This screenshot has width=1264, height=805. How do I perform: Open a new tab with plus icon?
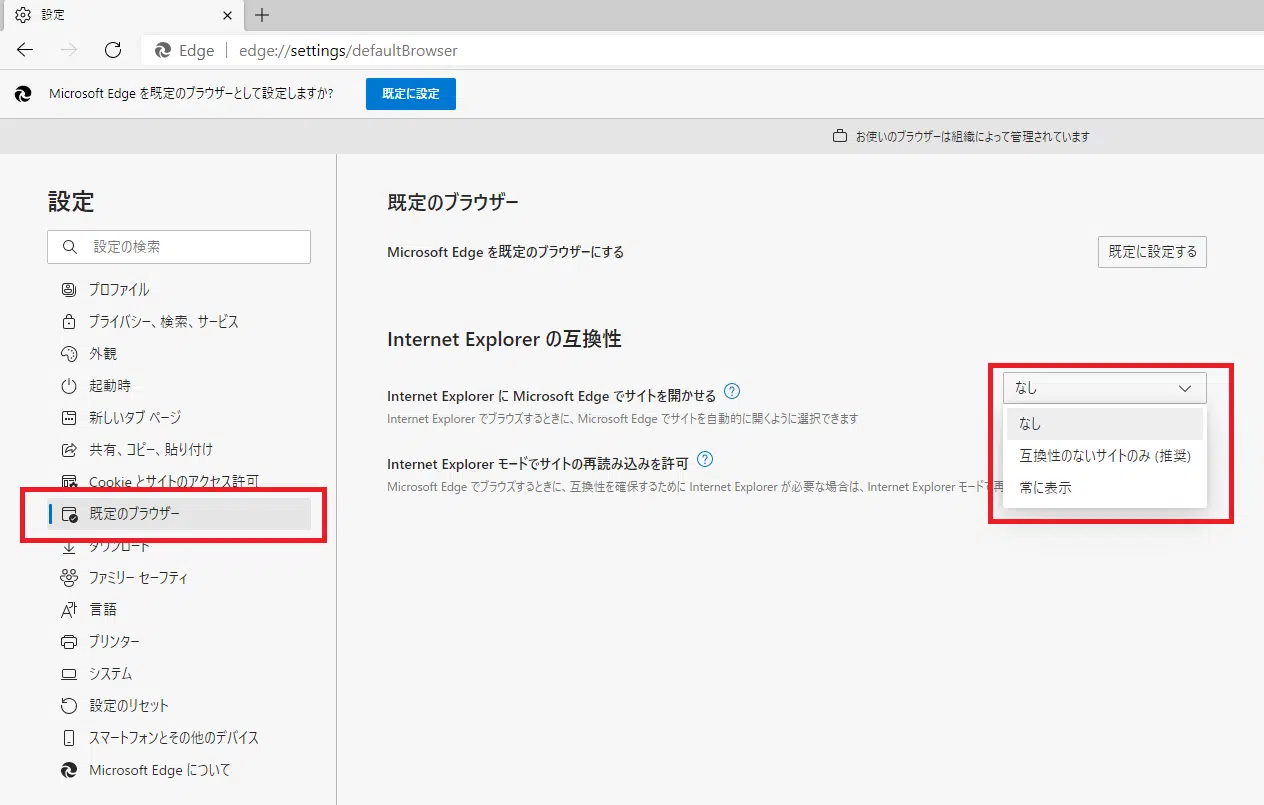click(x=262, y=15)
